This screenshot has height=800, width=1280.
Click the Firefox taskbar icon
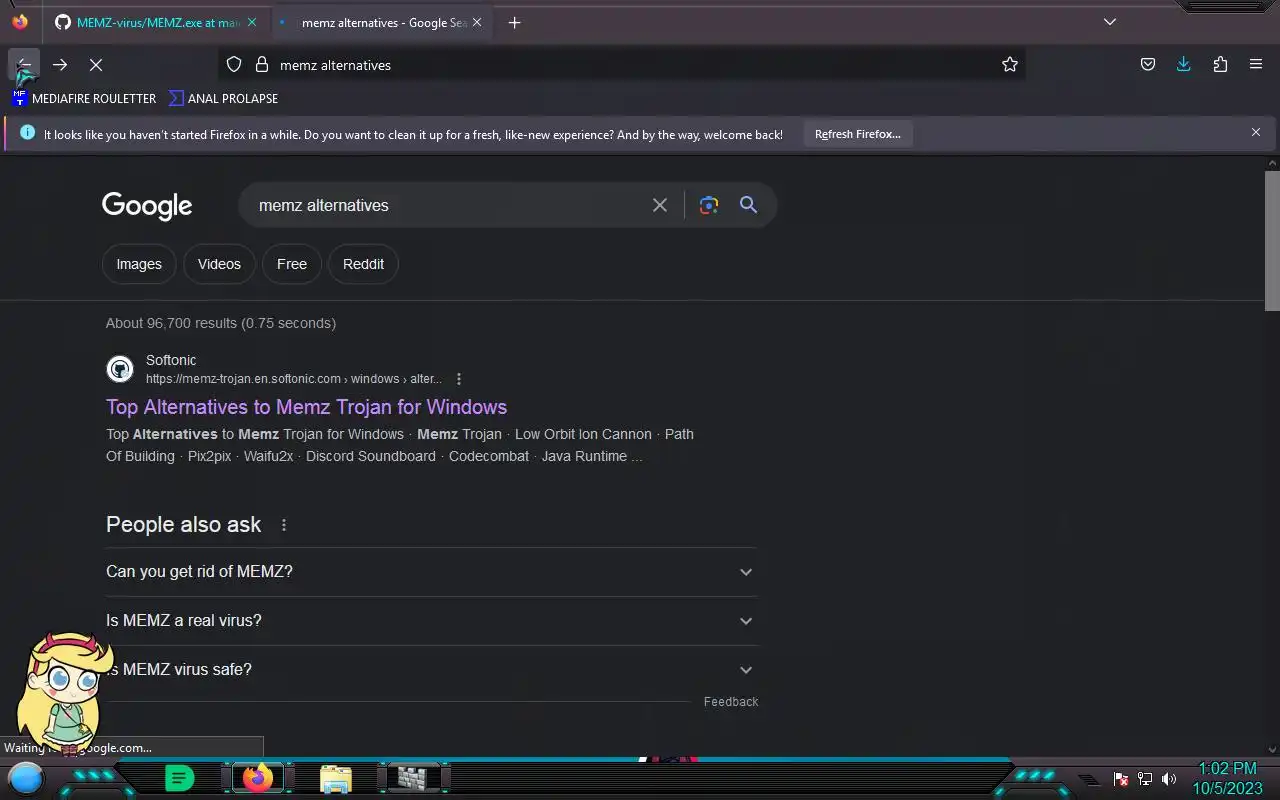coord(258,778)
